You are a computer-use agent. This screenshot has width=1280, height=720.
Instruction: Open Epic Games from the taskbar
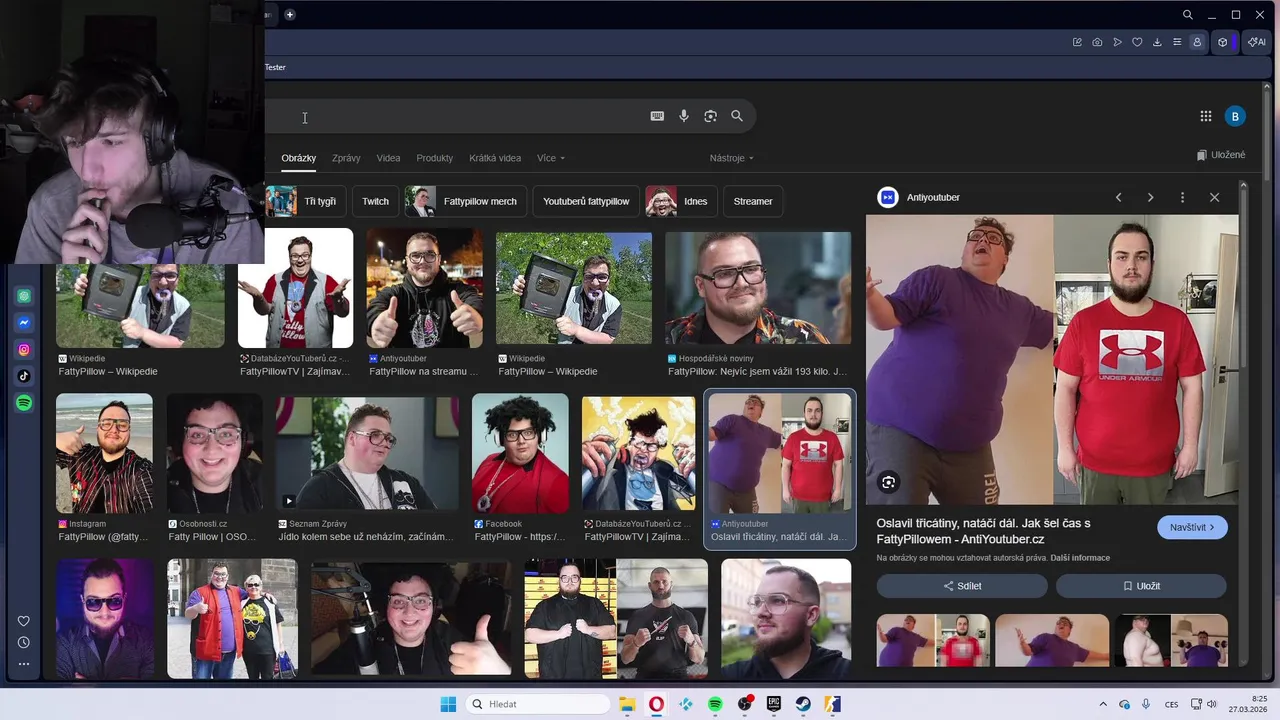(x=774, y=704)
